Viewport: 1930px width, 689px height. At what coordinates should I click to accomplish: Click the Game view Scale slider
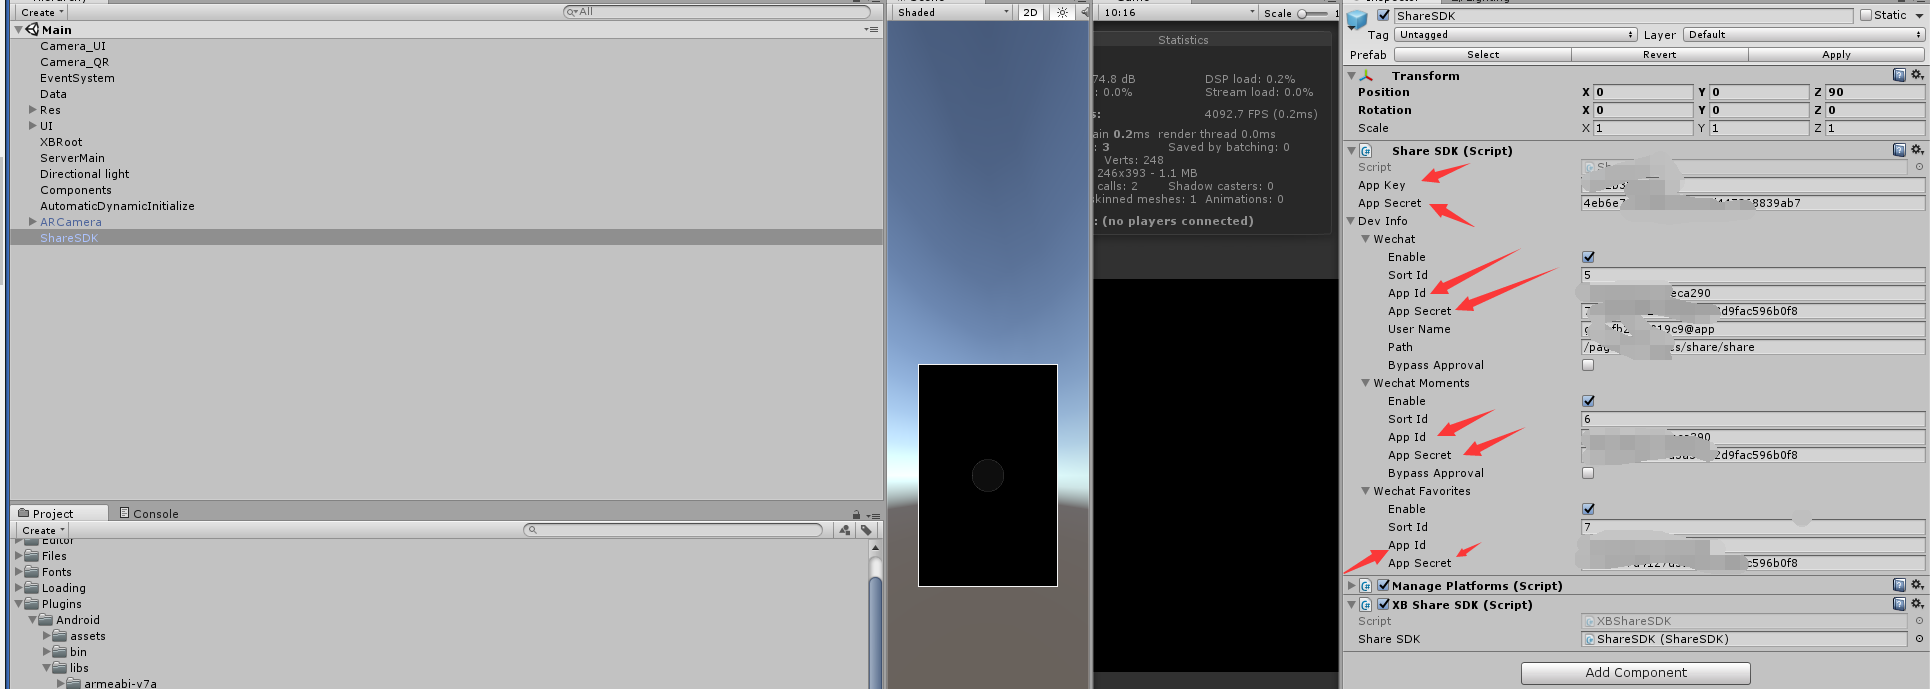1313,13
